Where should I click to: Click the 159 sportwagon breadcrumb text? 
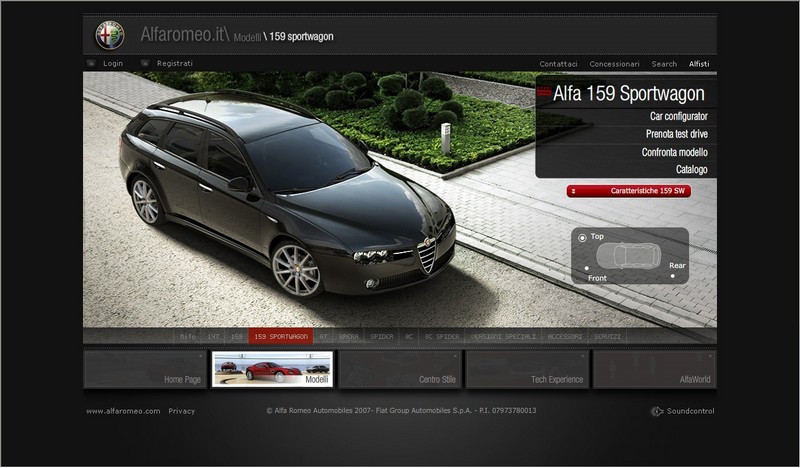pyautogui.click(x=301, y=37)
